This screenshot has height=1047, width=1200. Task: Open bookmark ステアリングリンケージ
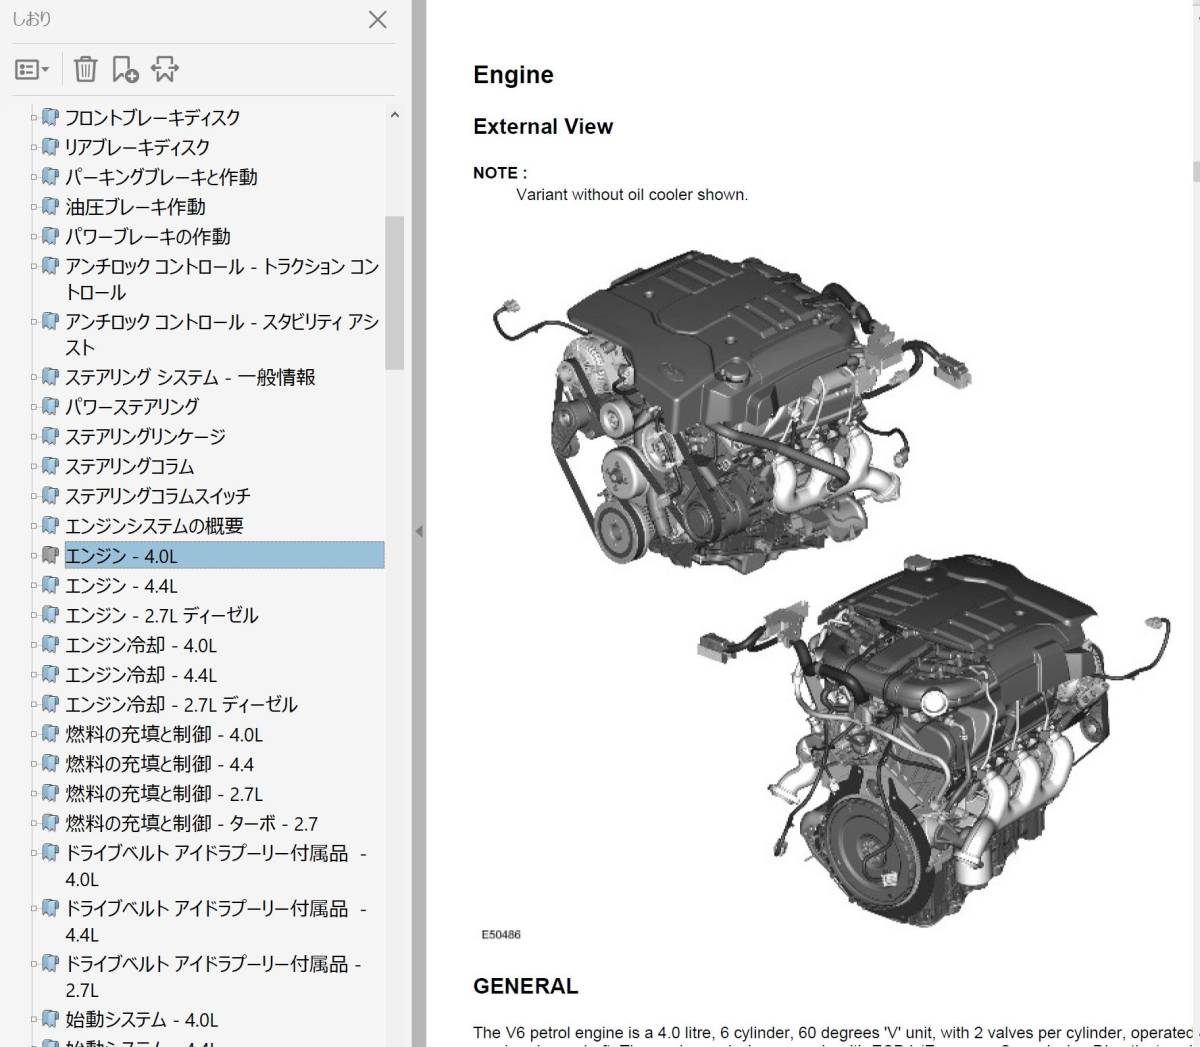145,437
